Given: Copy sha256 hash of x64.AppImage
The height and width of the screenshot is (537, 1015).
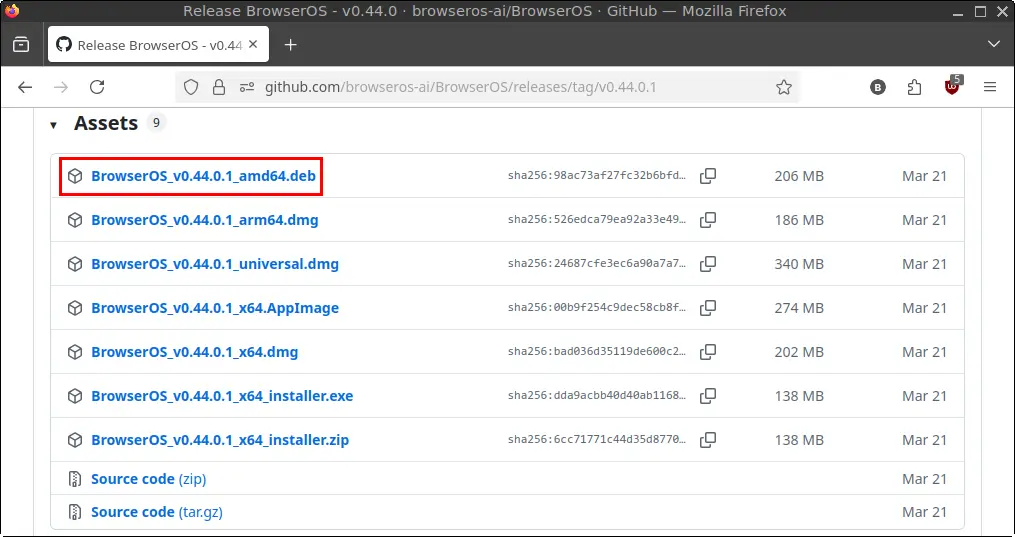Looking at the screenshot, I should (708, 308).
